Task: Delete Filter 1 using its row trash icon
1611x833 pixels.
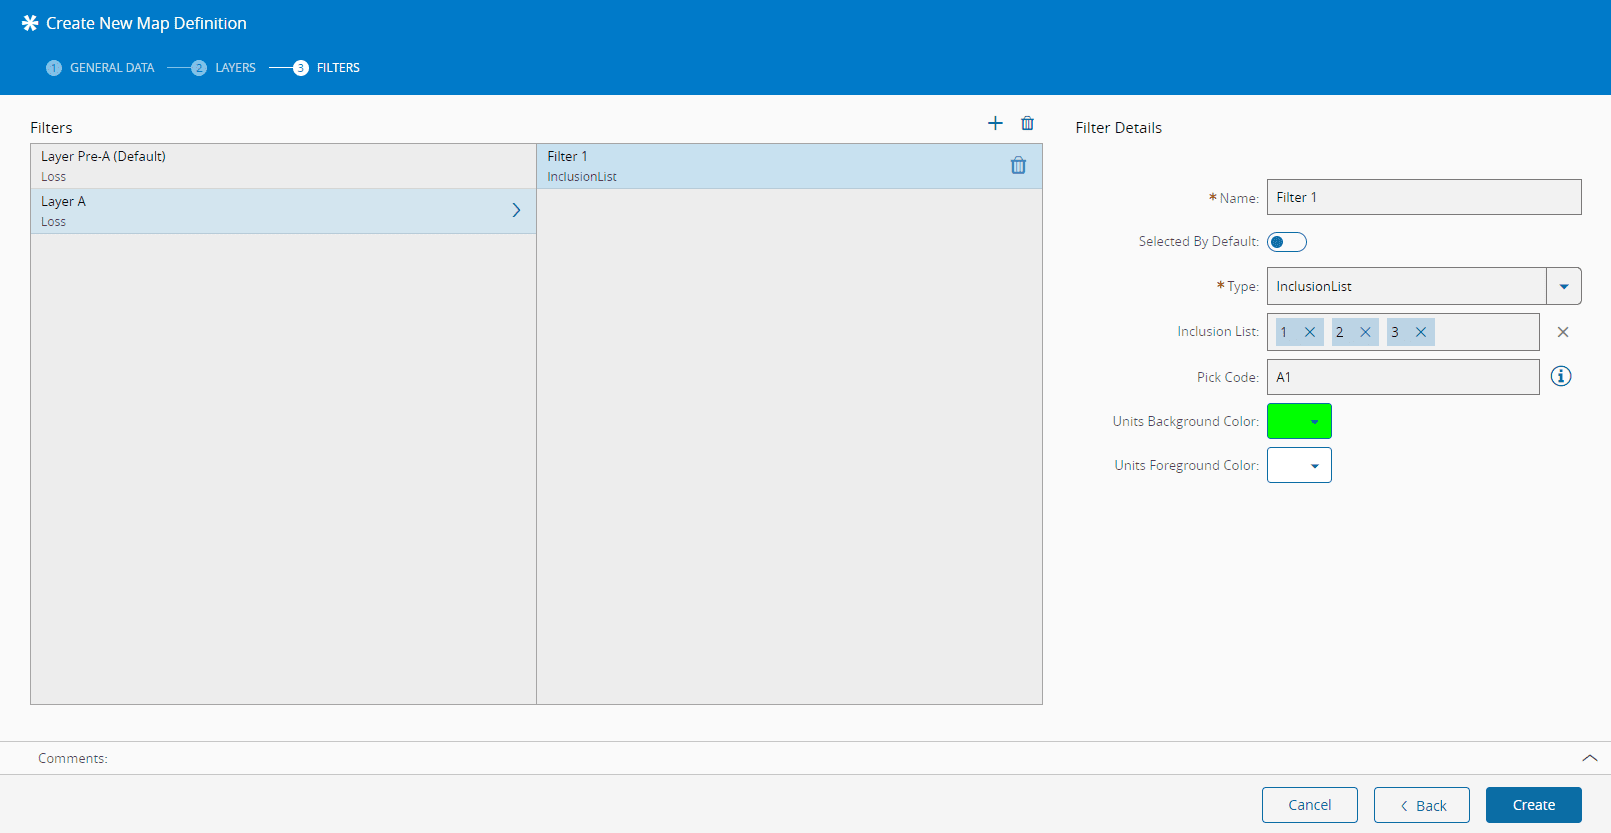Action: tap(1018, 166)
